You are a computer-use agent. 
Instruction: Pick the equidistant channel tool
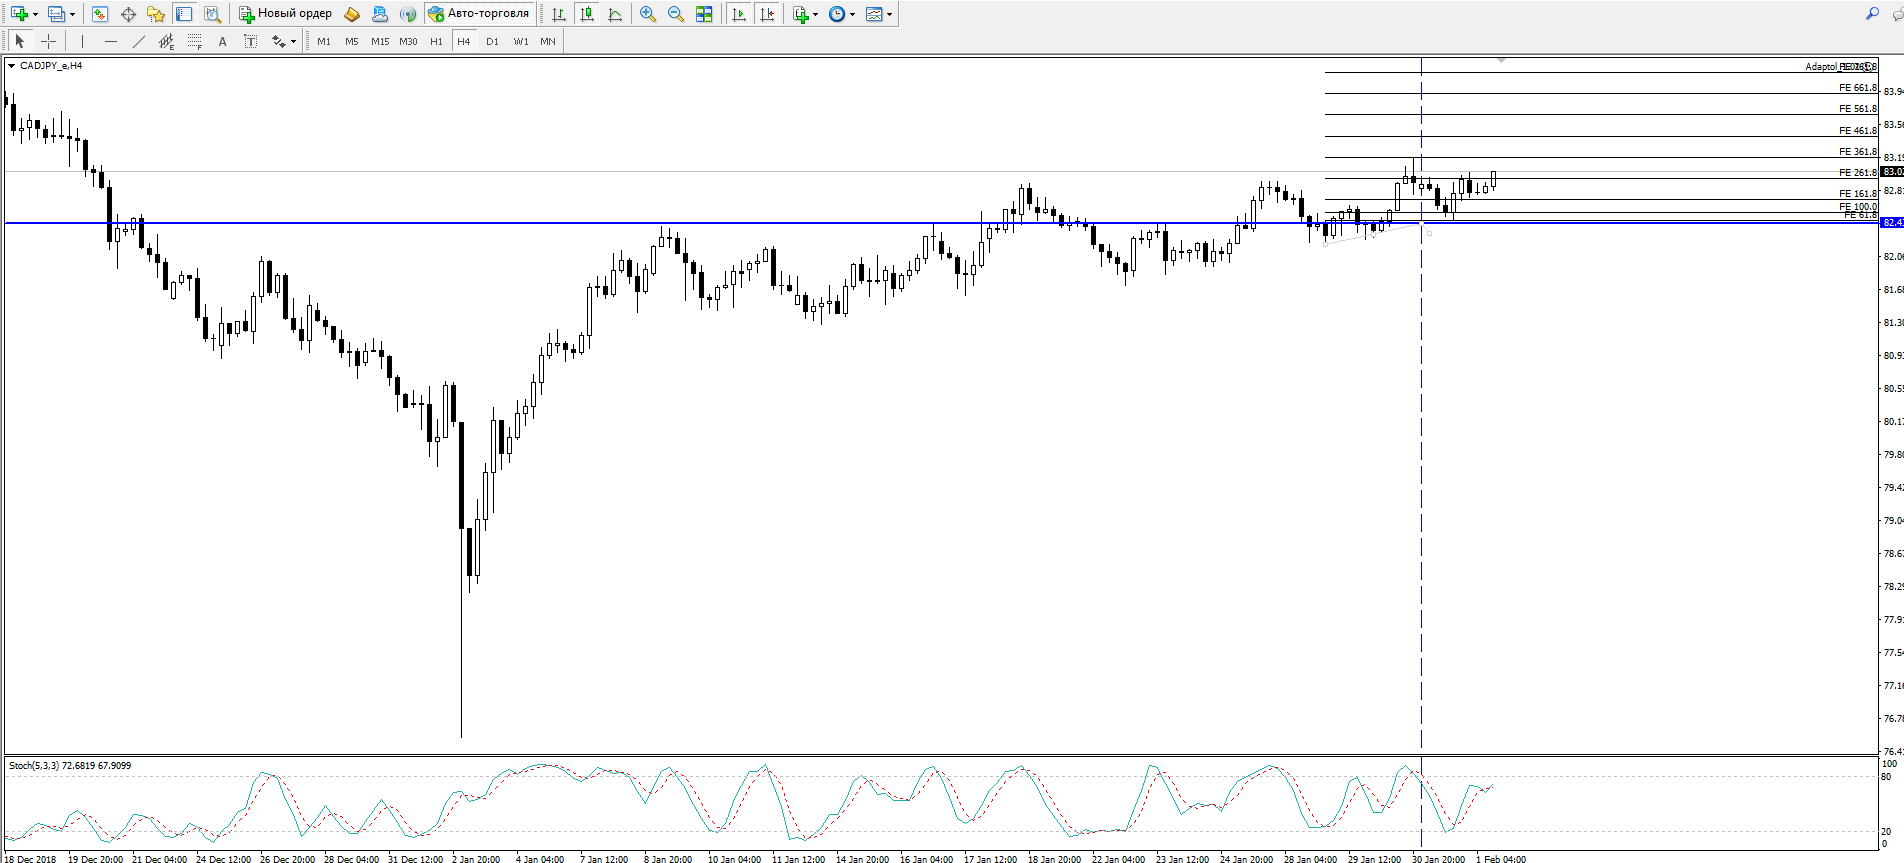[166, 41]
